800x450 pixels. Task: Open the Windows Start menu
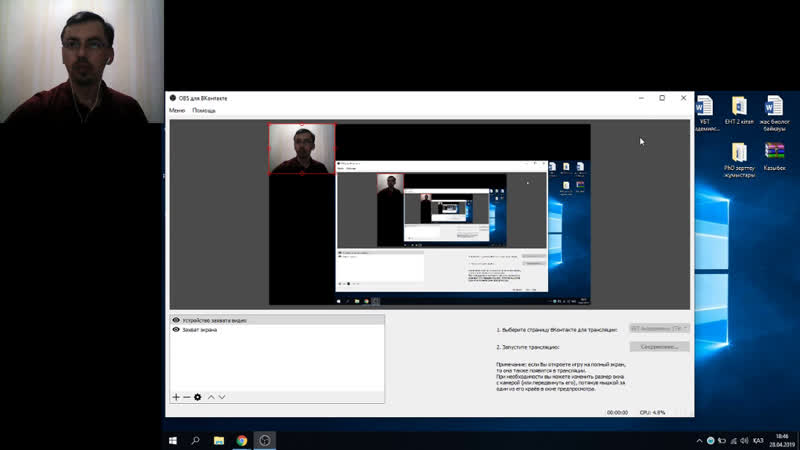pos(173,440)
